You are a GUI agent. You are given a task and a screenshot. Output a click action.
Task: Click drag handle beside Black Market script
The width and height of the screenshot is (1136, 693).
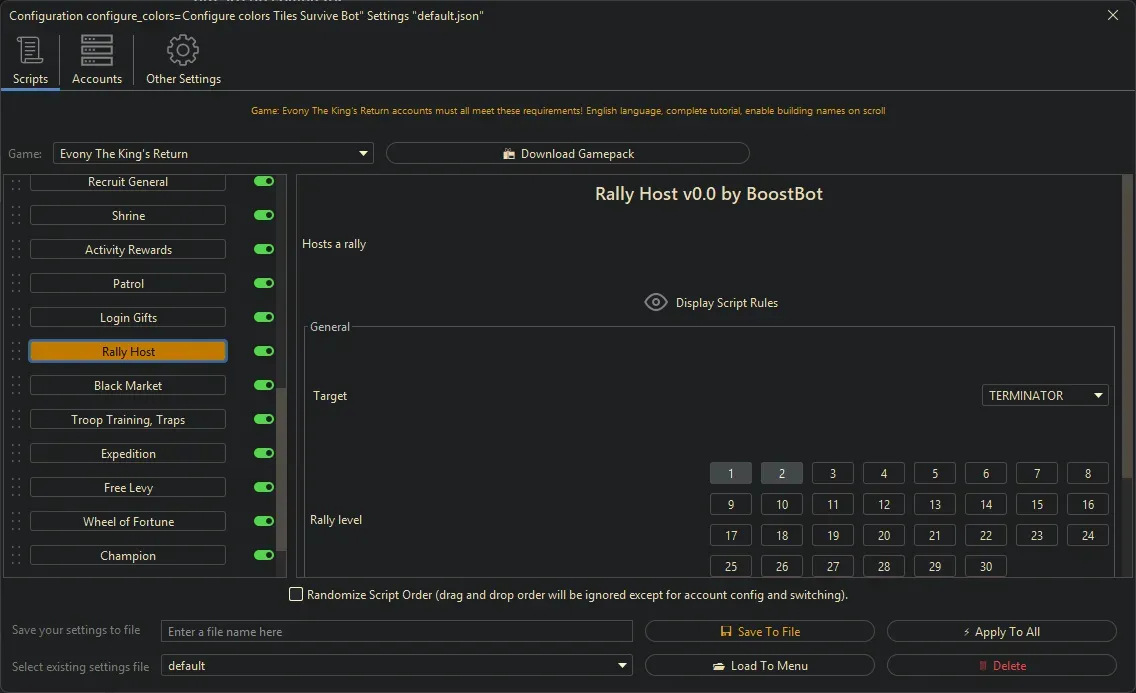coord(15,386)
